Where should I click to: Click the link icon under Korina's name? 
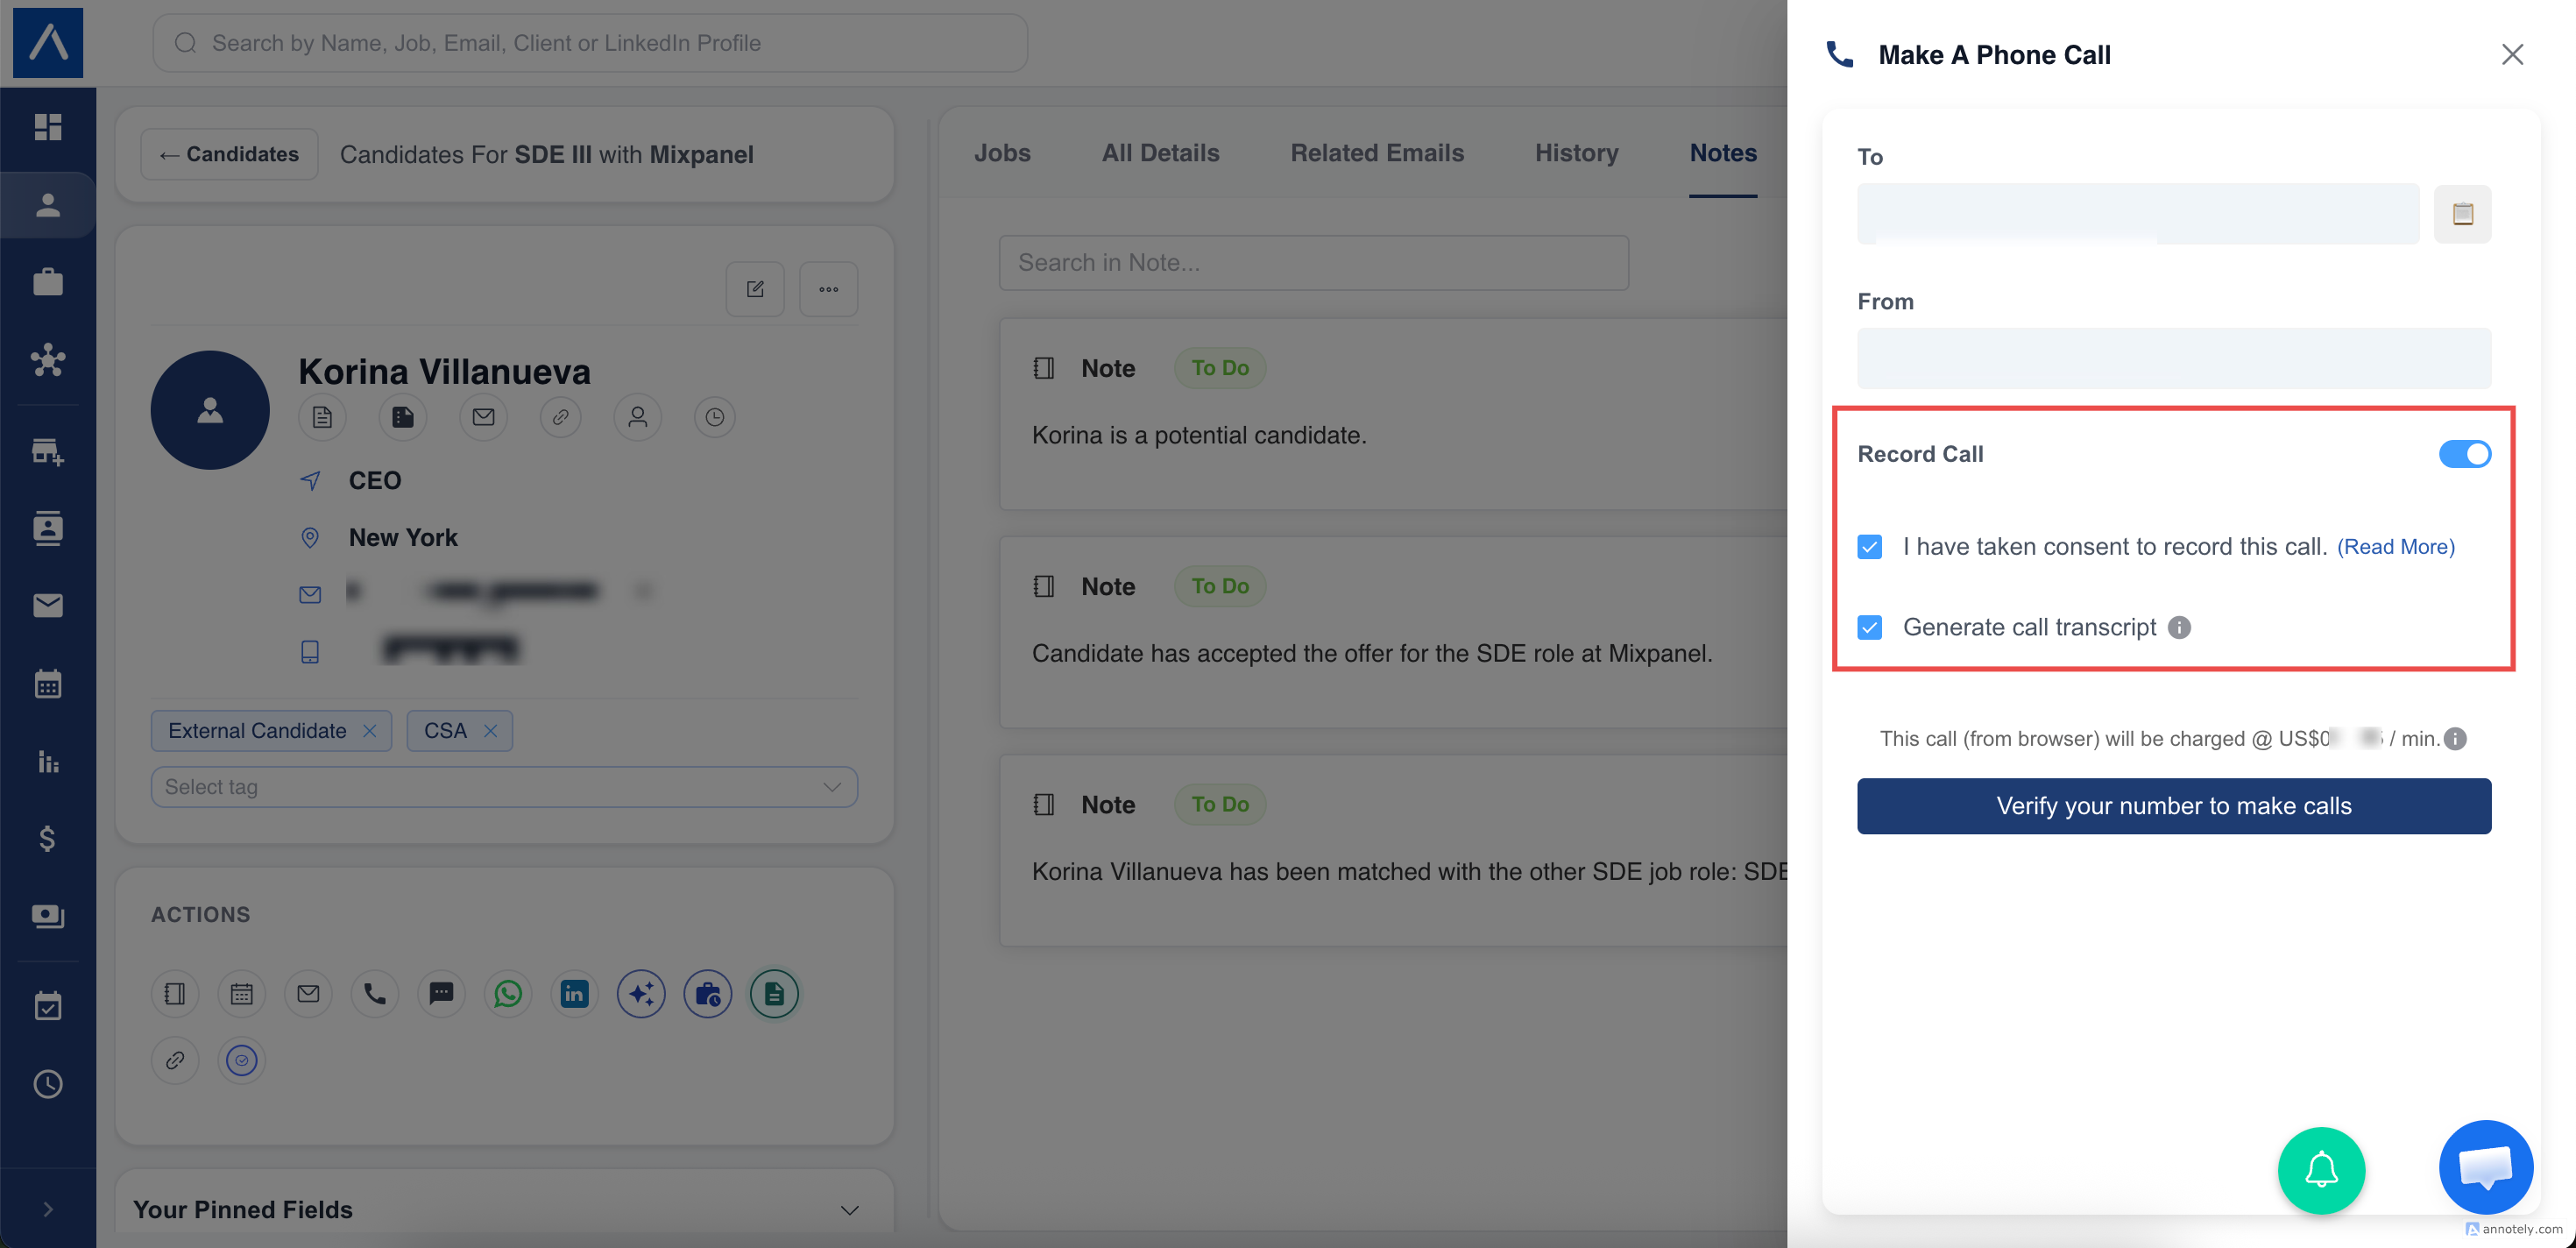coord(561,417)
